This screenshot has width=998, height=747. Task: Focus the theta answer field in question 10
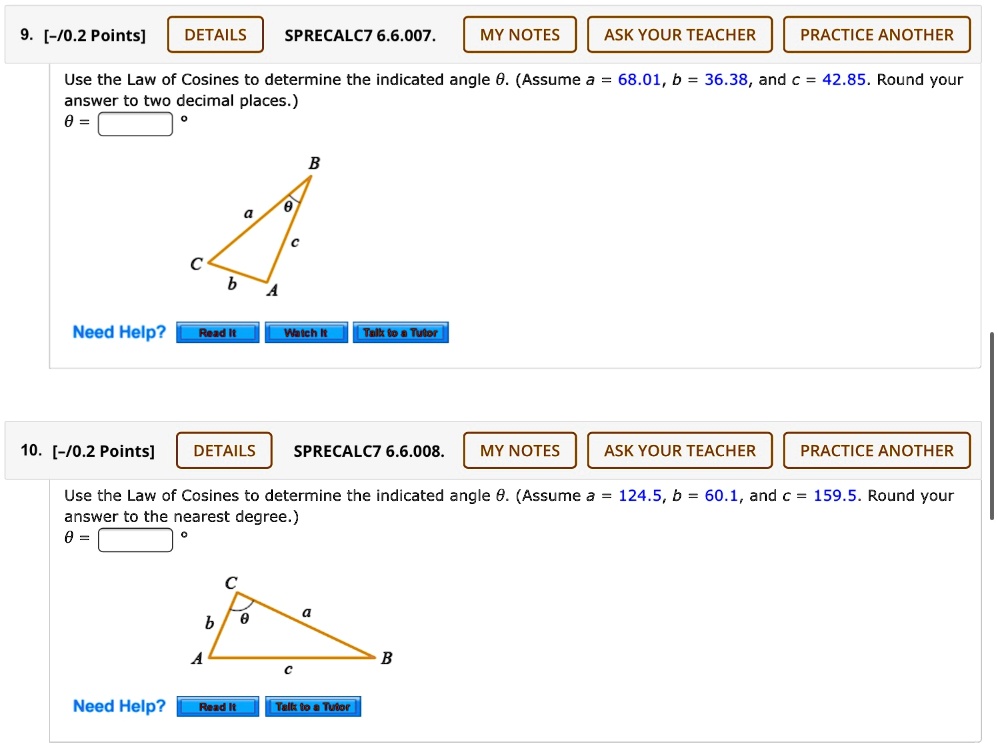[135, 540]
